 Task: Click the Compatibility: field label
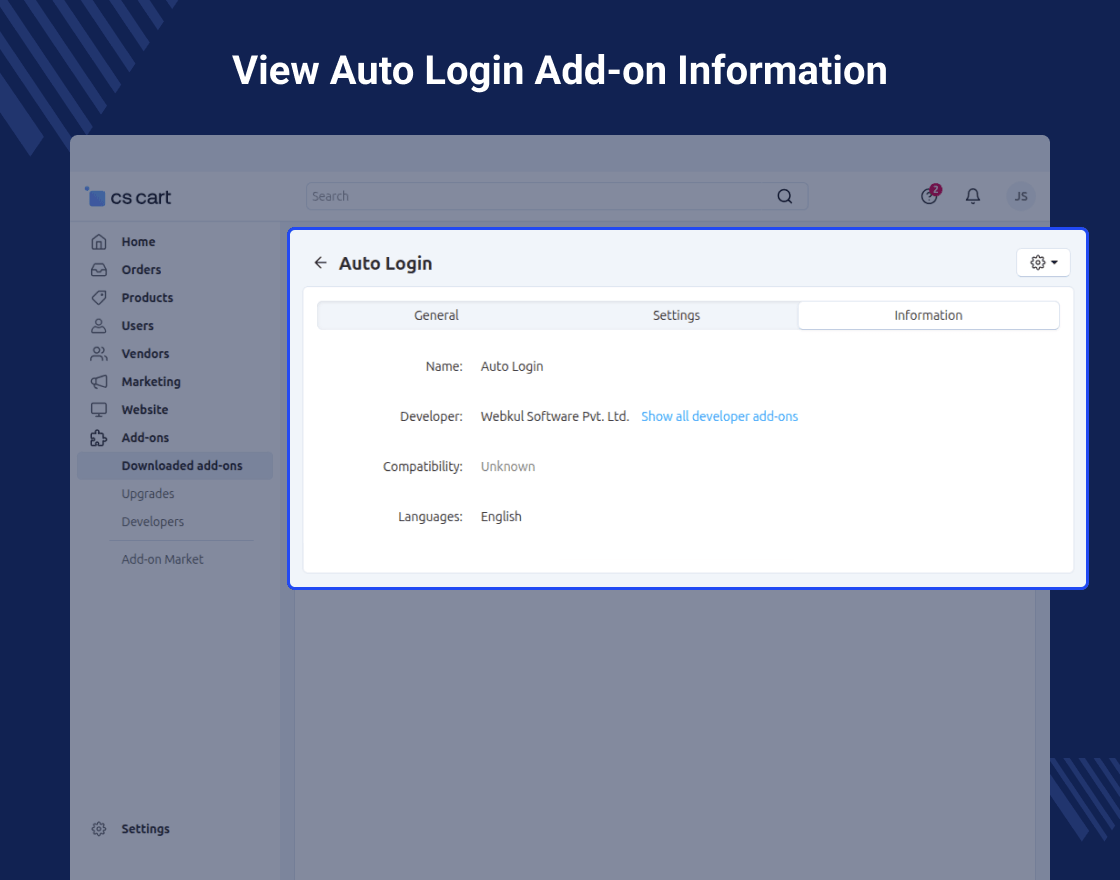(x=423, y=466)
